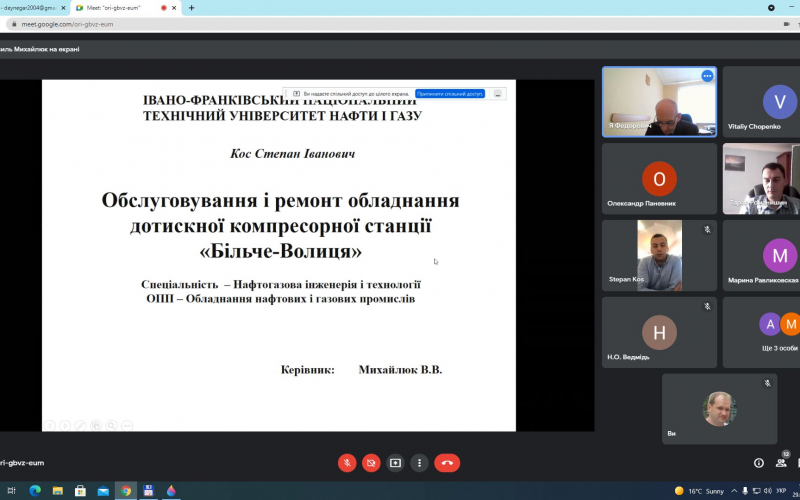Minimize the screen sharing notification bar
Image resolution: width=800 pixels, height=500 pixels.
pyautogui.click(x=498, y=94)
